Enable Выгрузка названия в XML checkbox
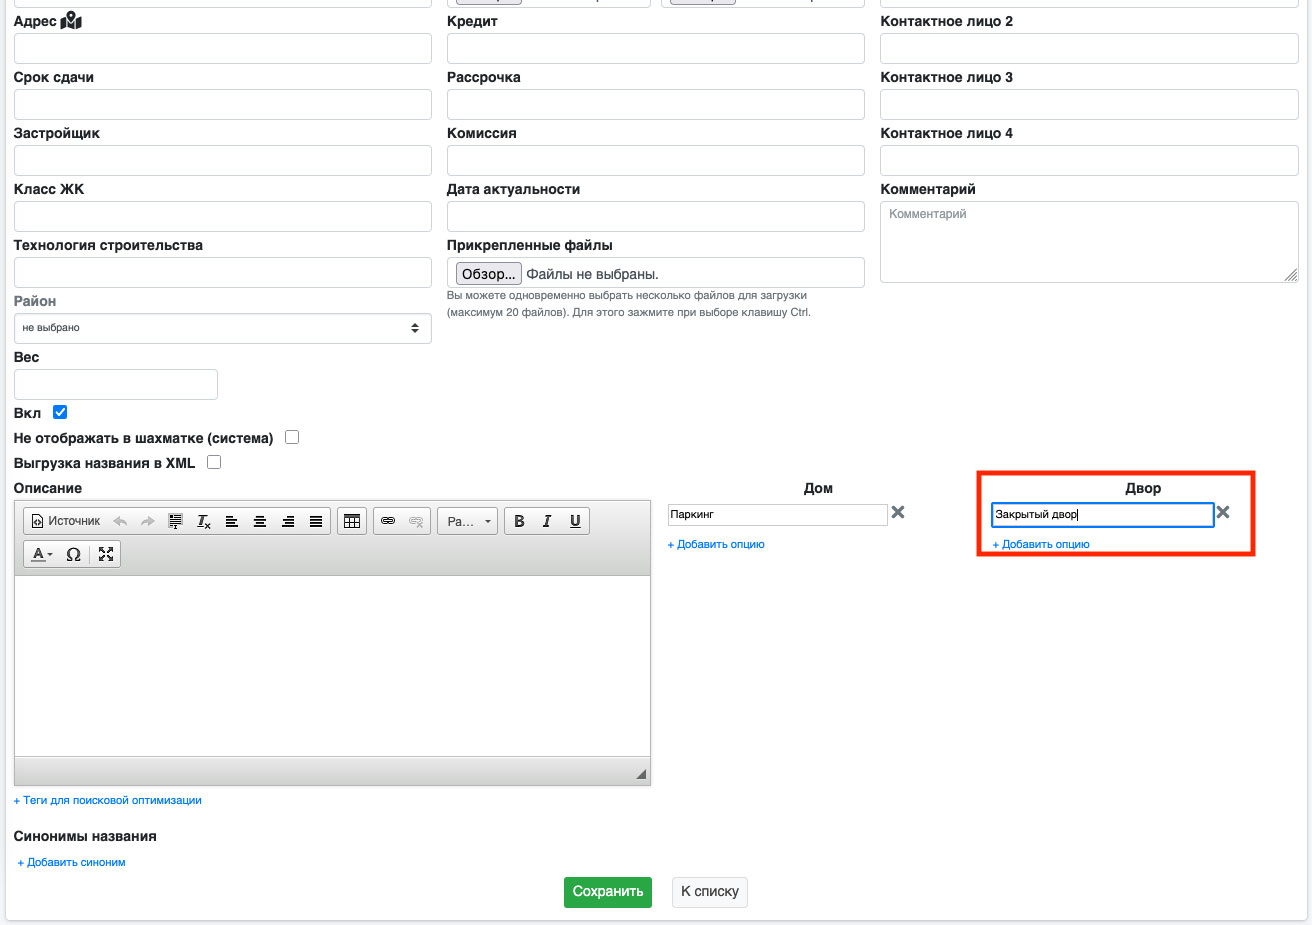 click(x=214, y=462)
